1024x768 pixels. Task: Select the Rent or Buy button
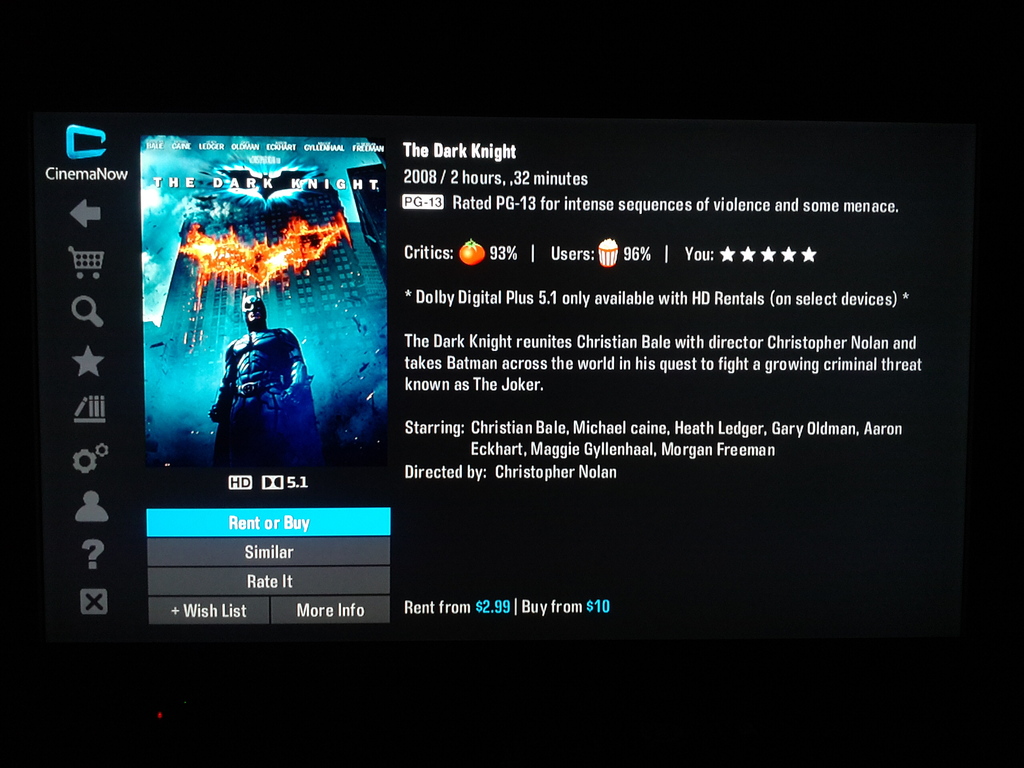[268, 522]
